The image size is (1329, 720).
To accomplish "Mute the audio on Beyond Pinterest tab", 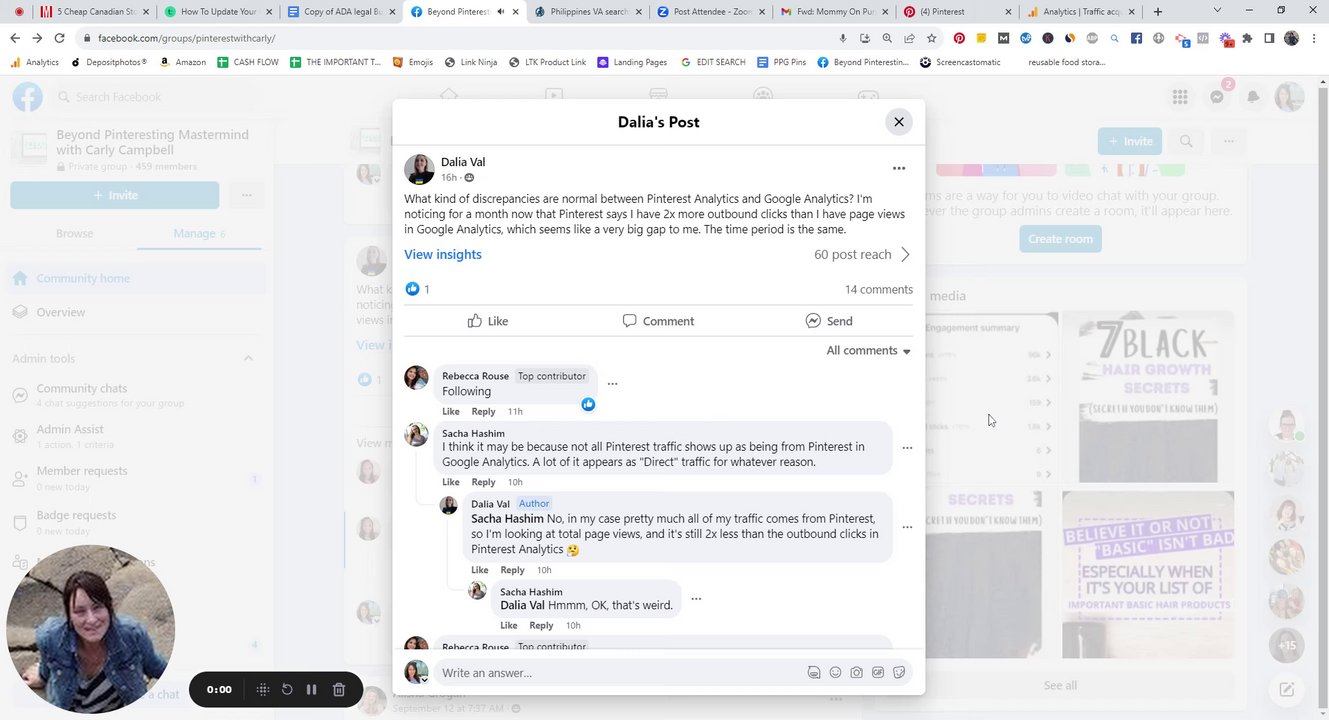I will pyautogui.click(x=501, y=12).
